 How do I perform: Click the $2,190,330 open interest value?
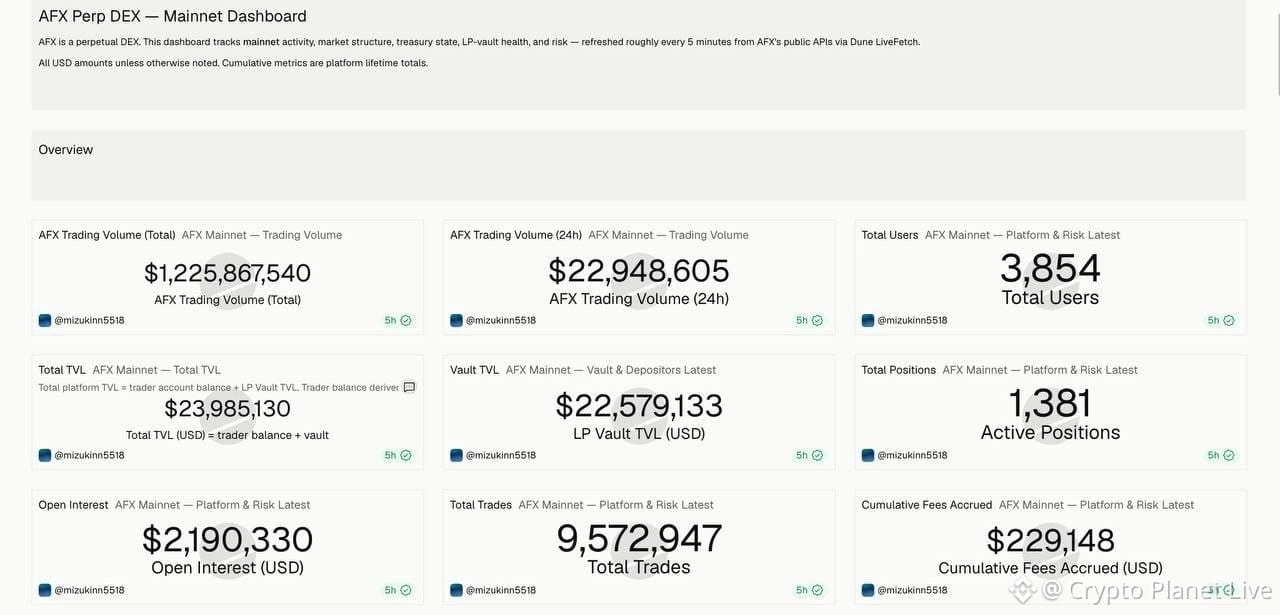click(227, 540)
